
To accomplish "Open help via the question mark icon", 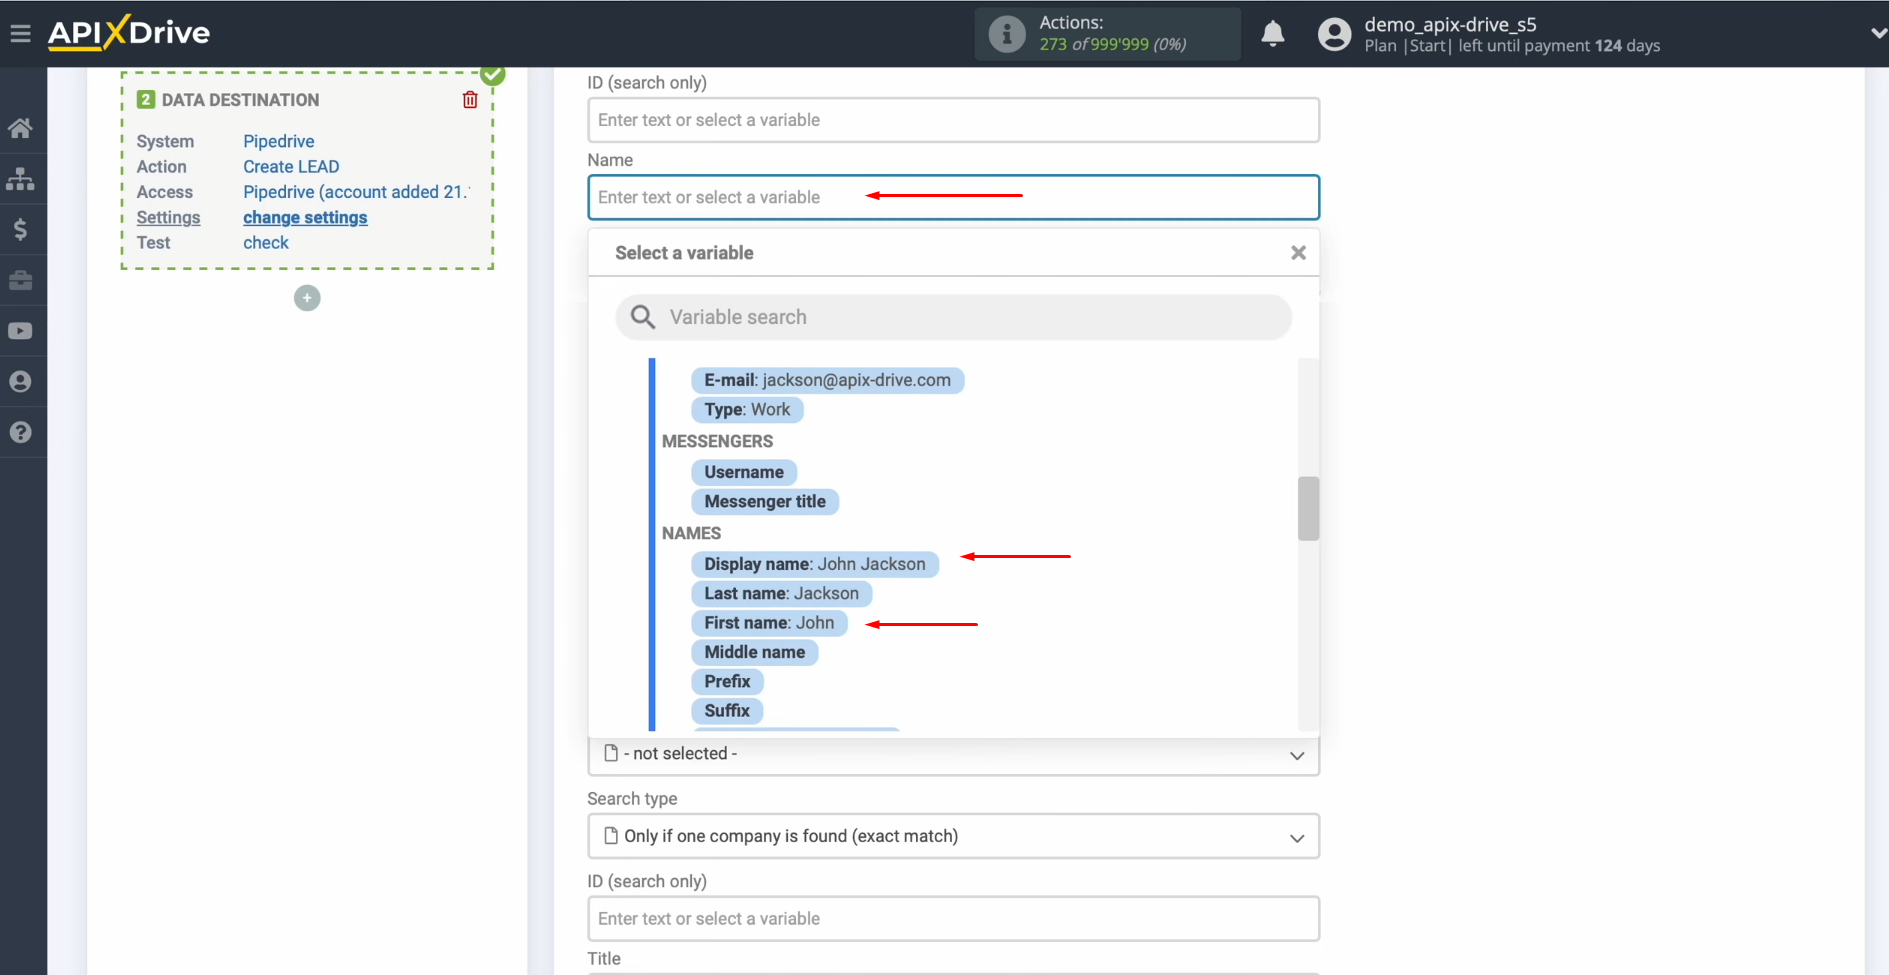I will pos(21,432).
